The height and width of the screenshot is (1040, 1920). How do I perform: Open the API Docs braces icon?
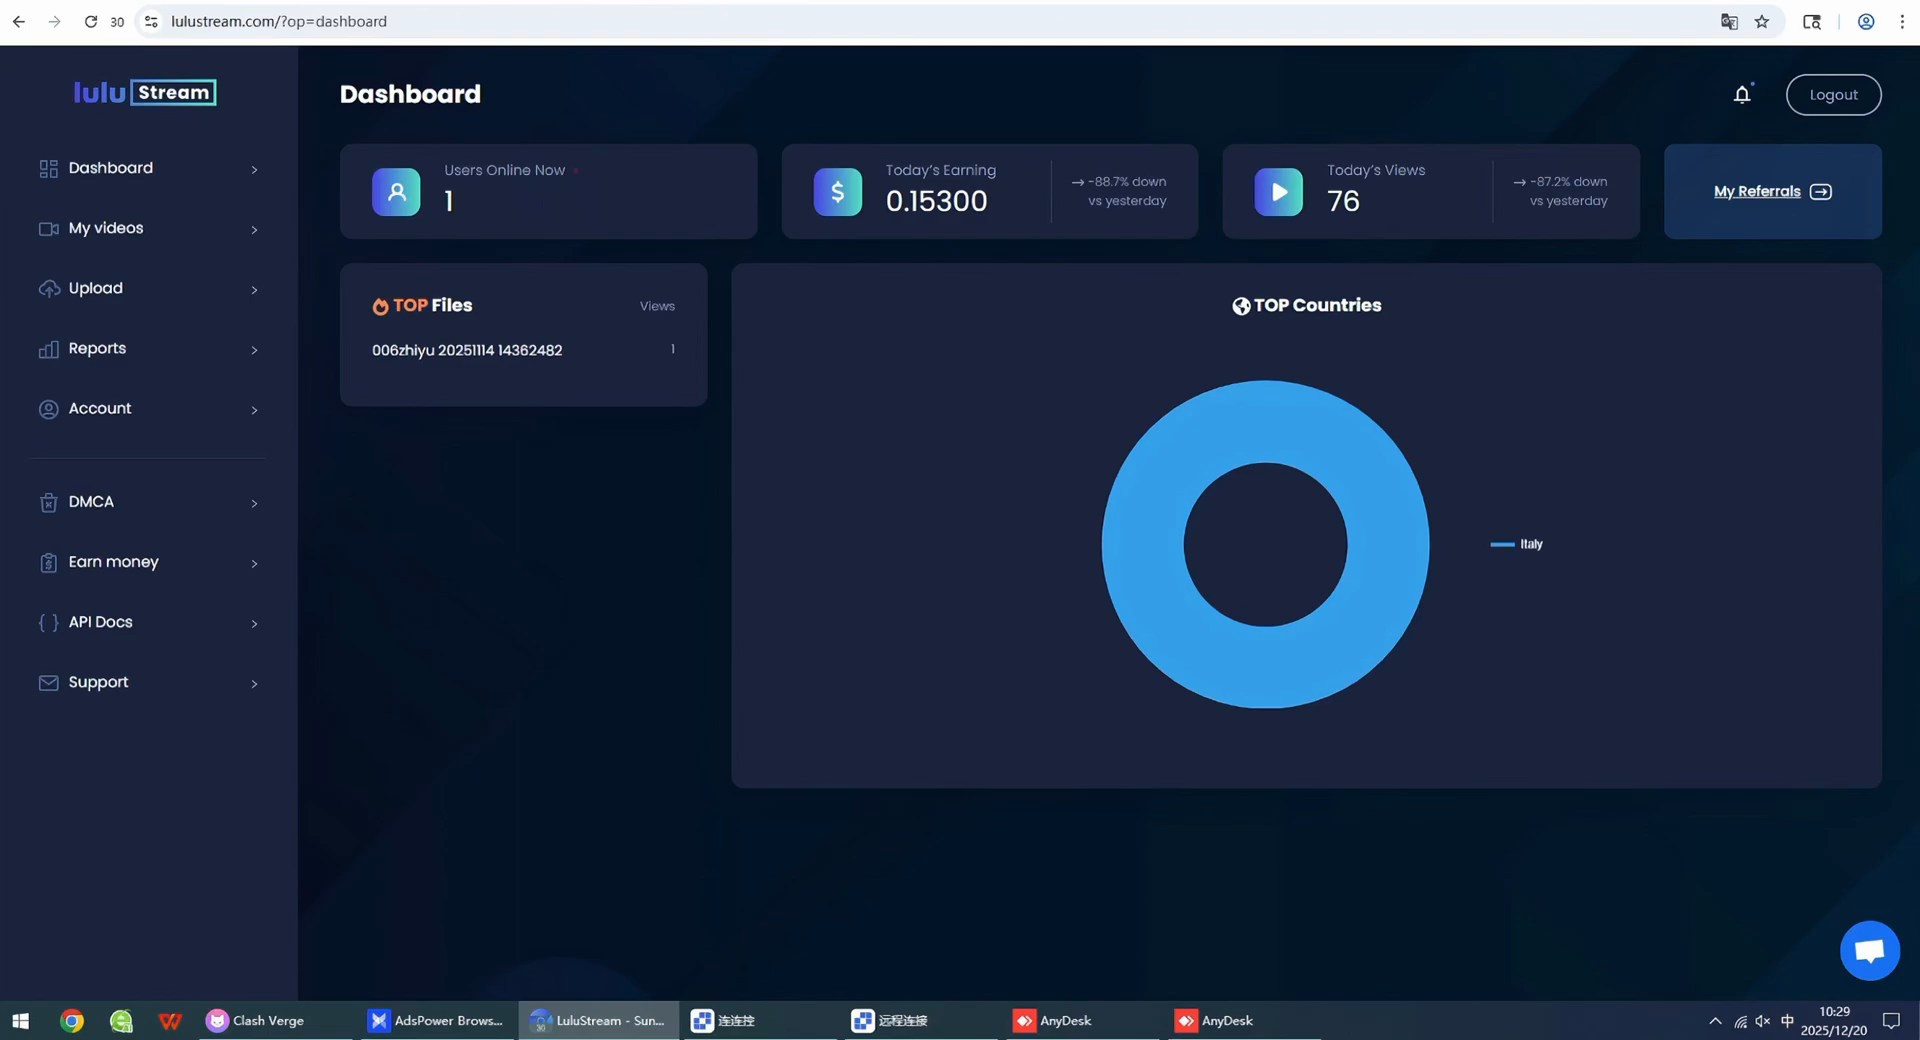coord(48,622)
